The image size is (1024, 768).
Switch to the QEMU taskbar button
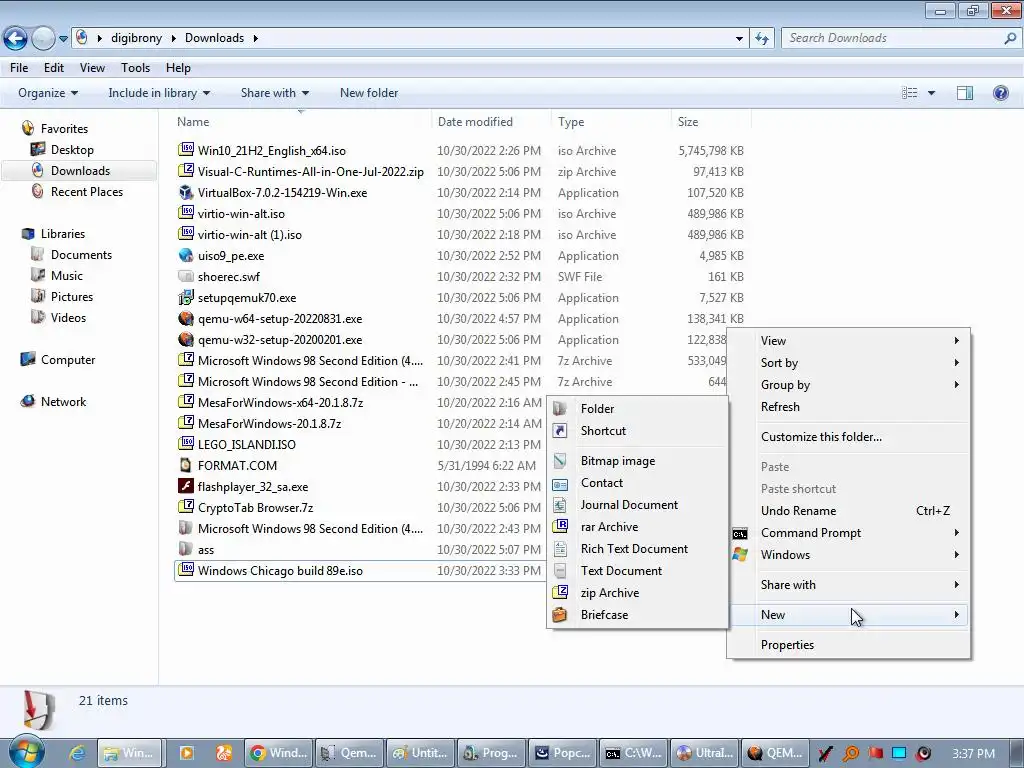(775, 753)
